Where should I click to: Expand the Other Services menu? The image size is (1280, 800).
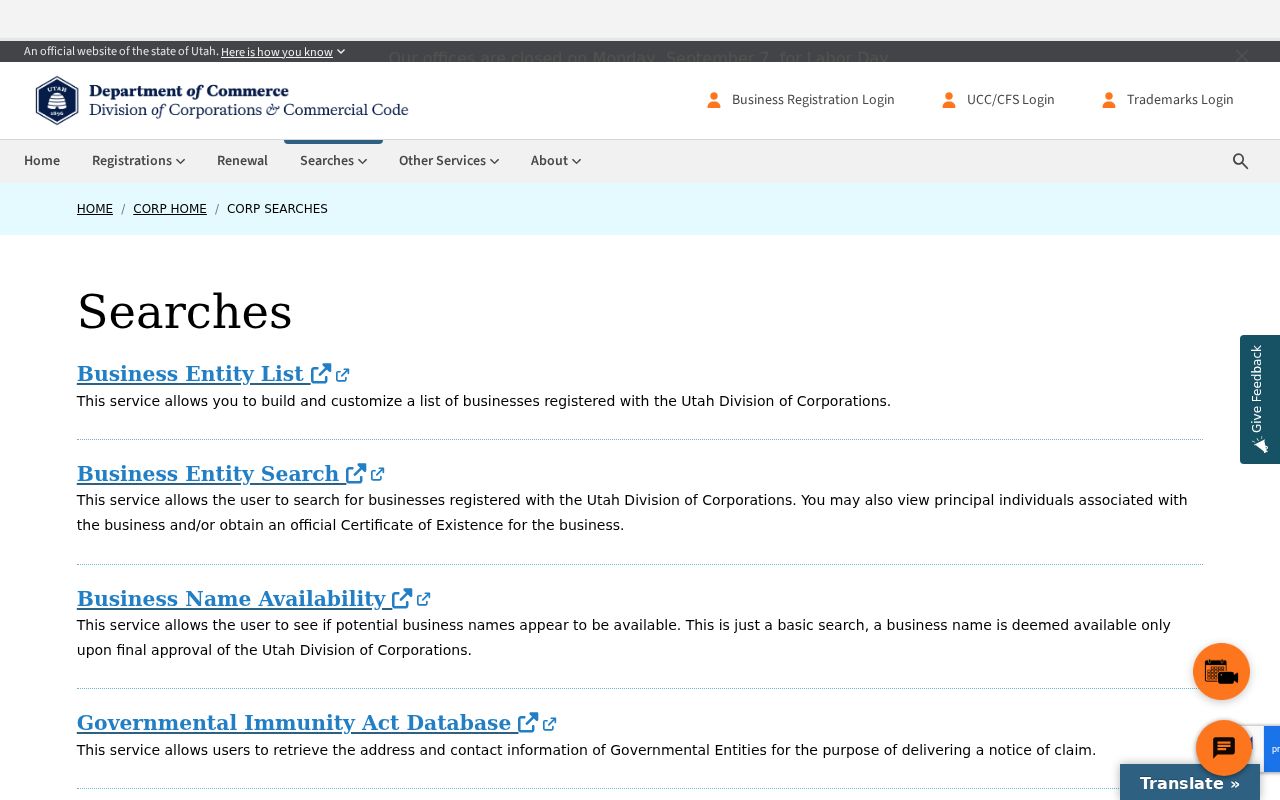coord(449,161)
